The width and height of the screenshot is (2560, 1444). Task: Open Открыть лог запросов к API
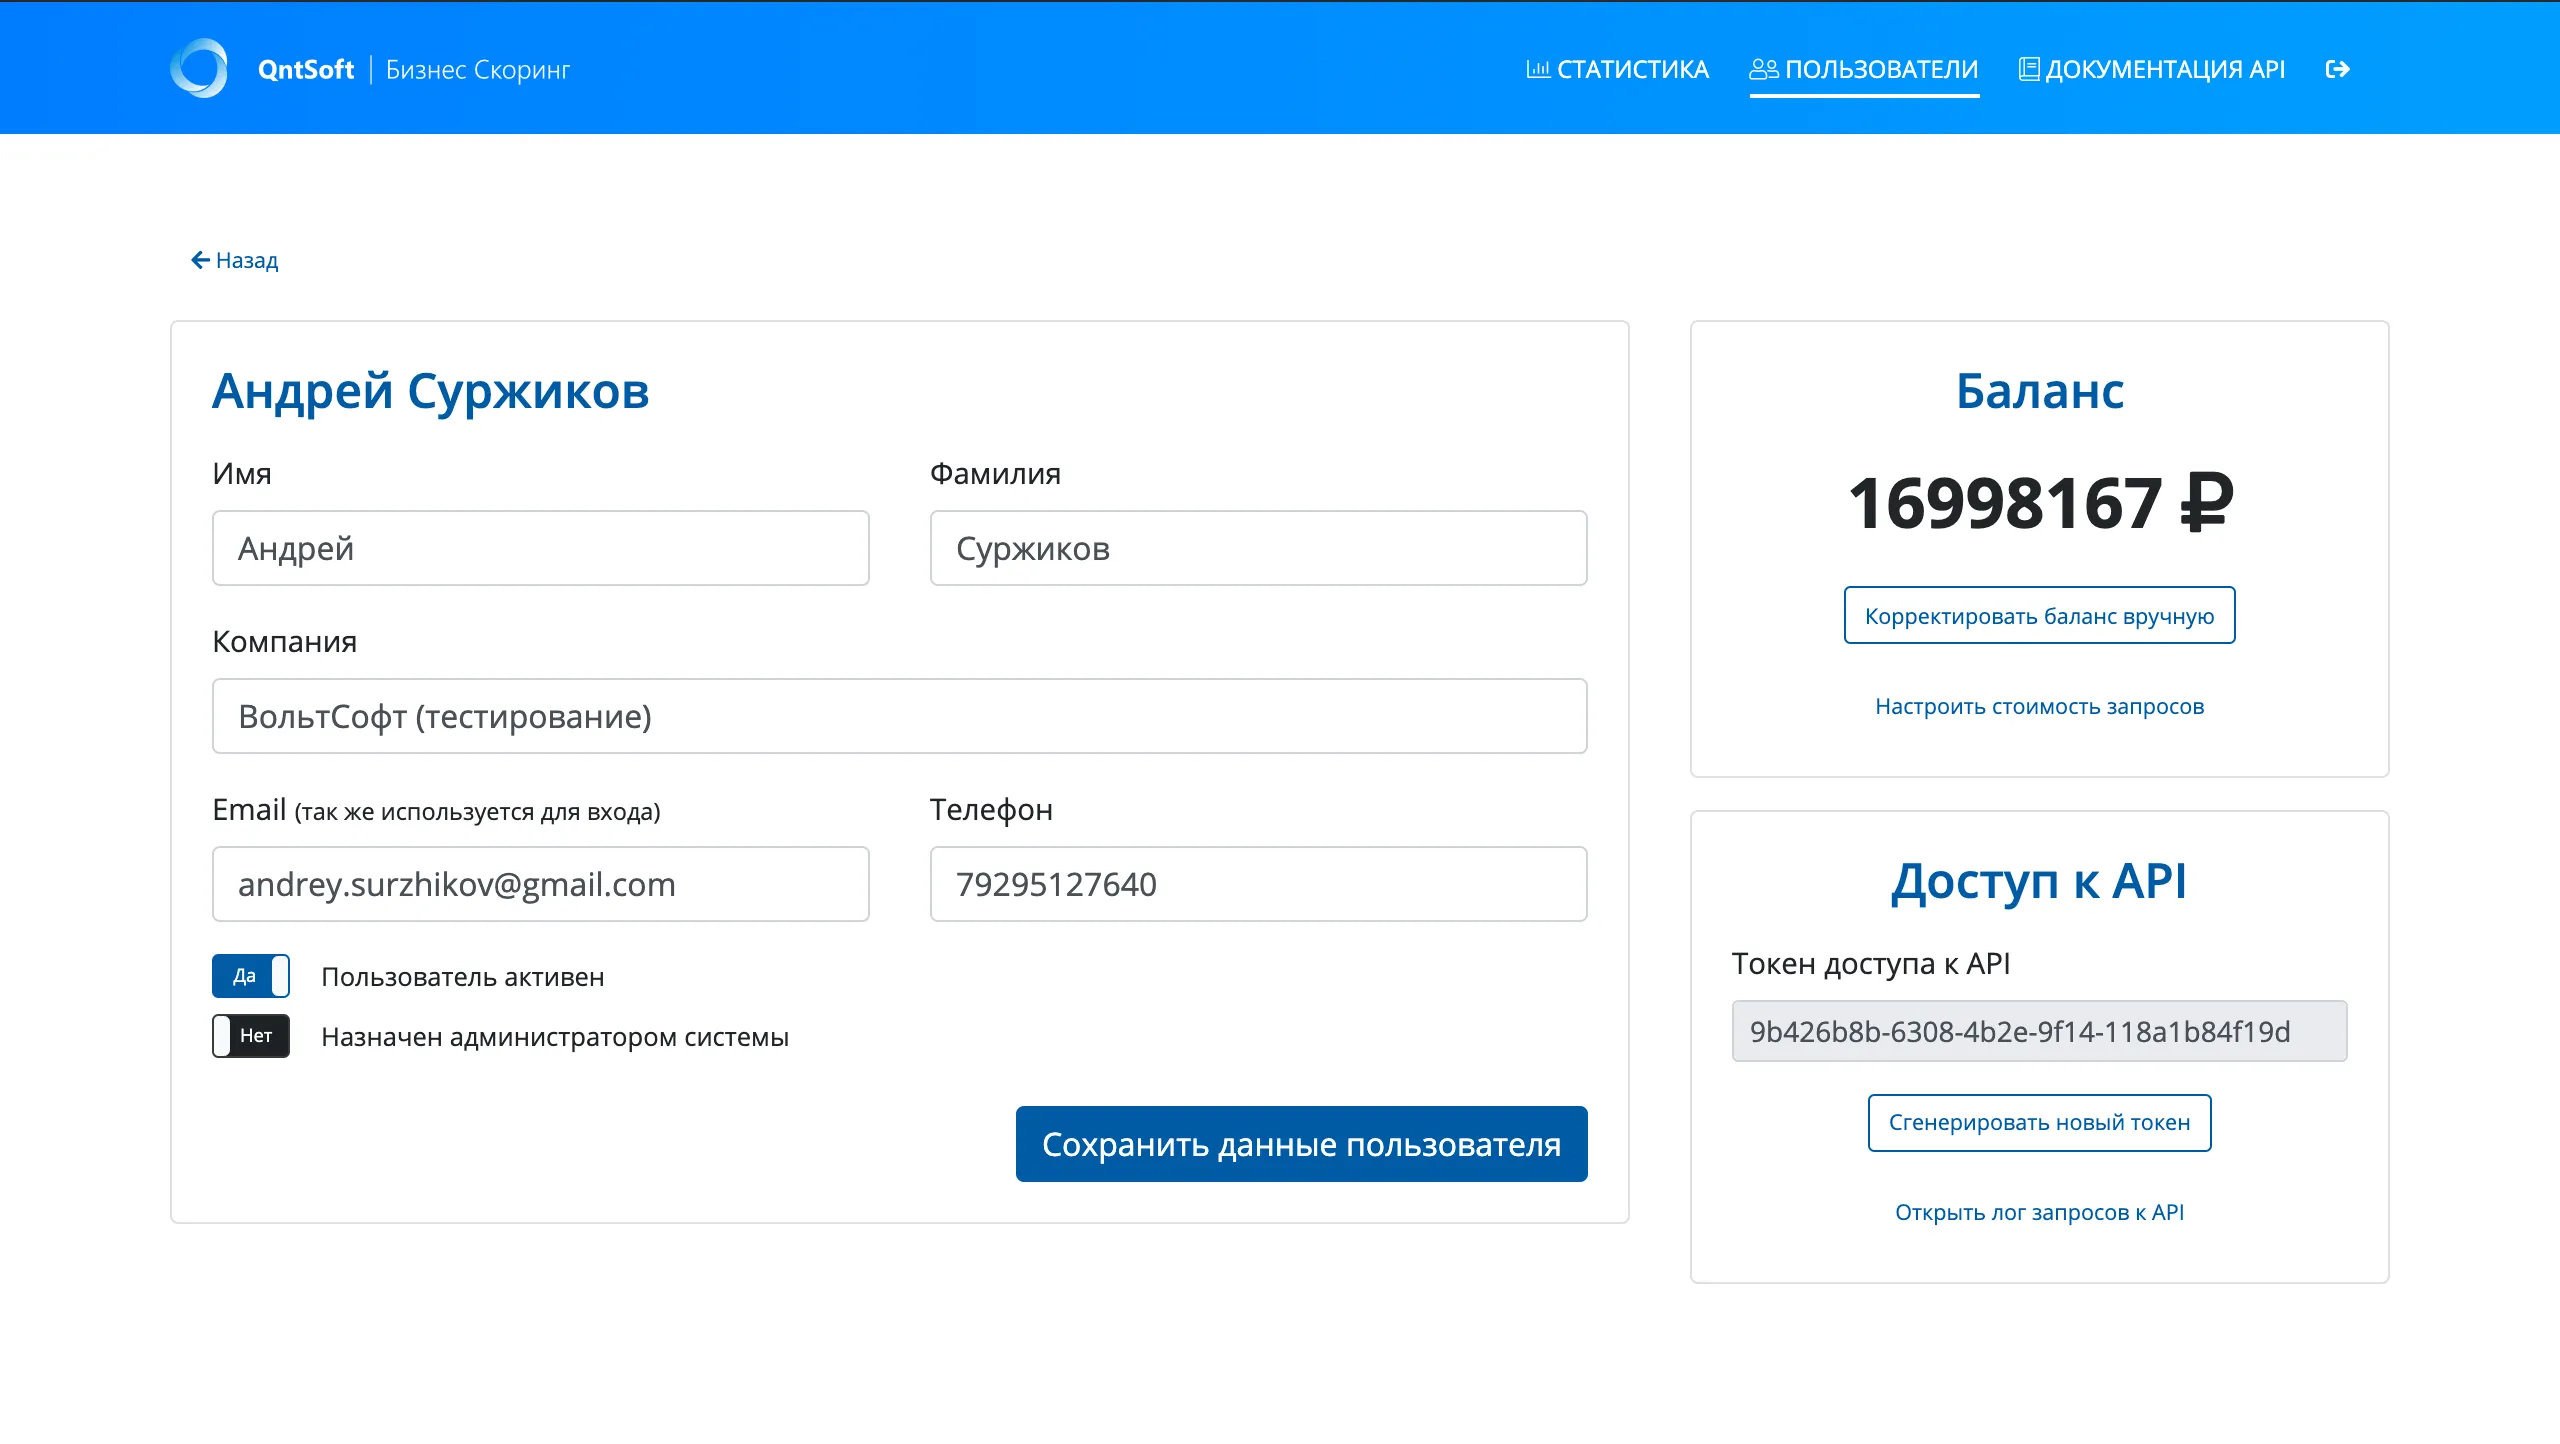pyautogui.click(x=2040, y=1211)
